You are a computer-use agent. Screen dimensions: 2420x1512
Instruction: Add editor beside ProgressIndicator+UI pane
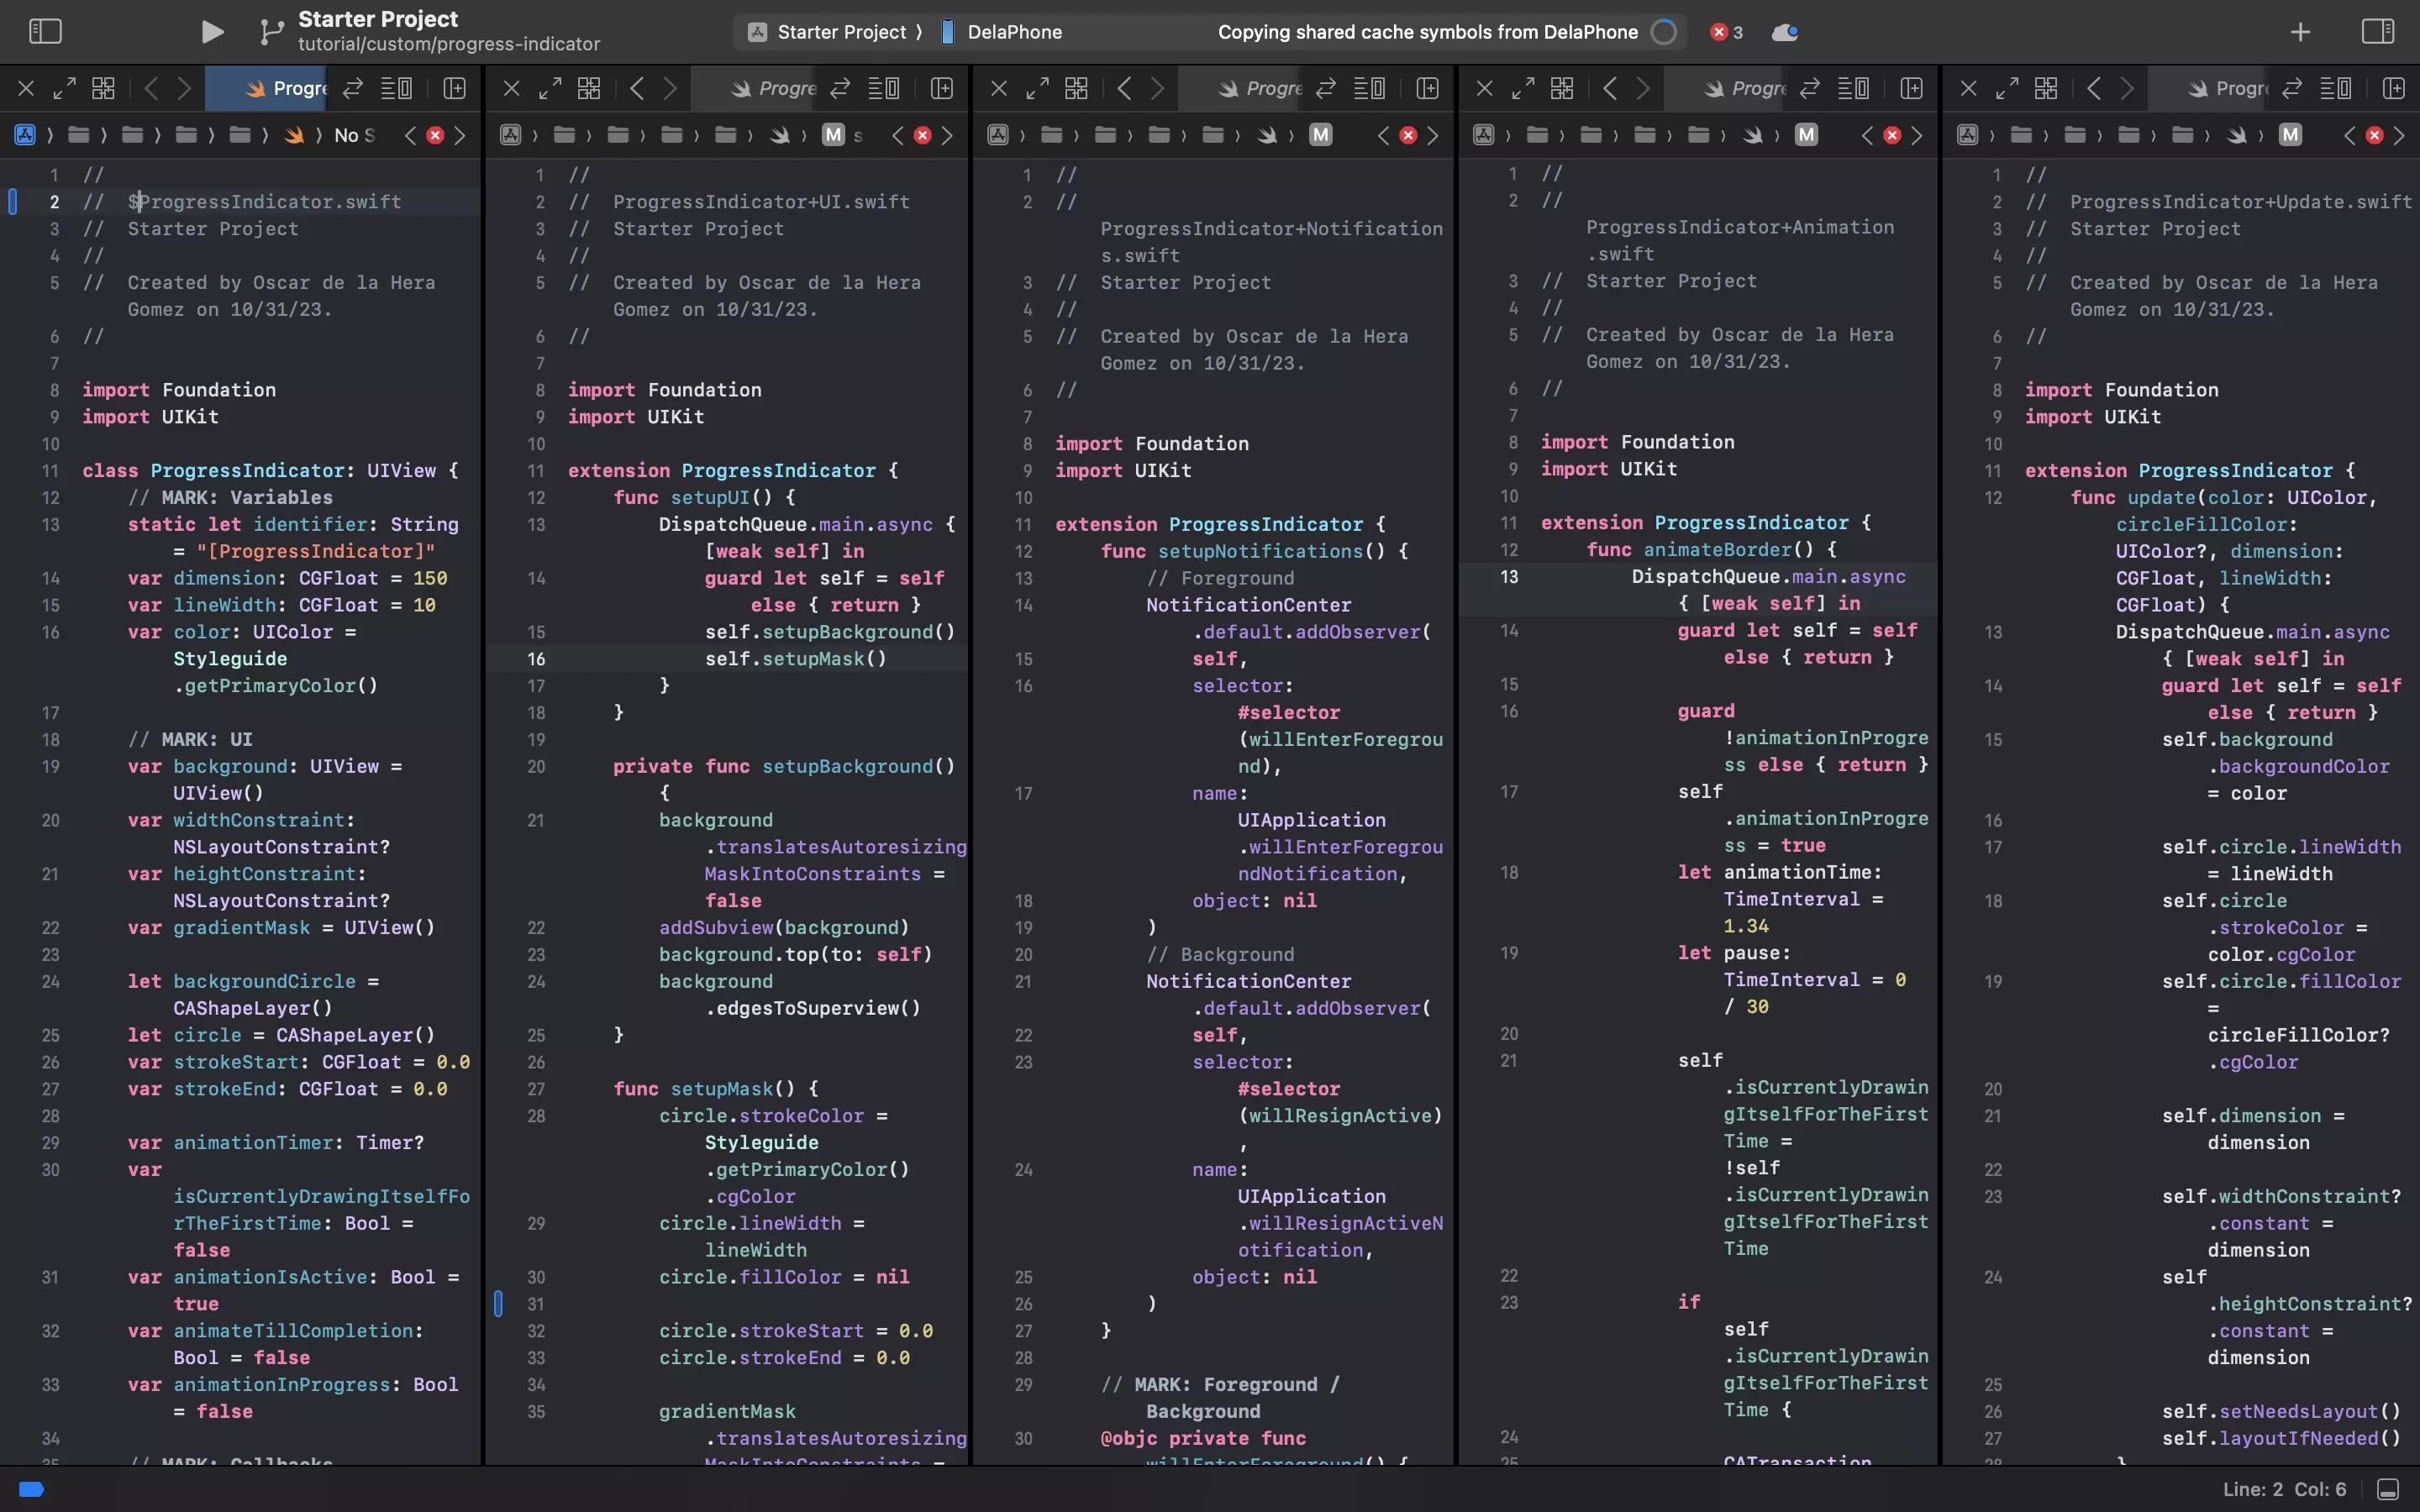[x=941, y=88]
